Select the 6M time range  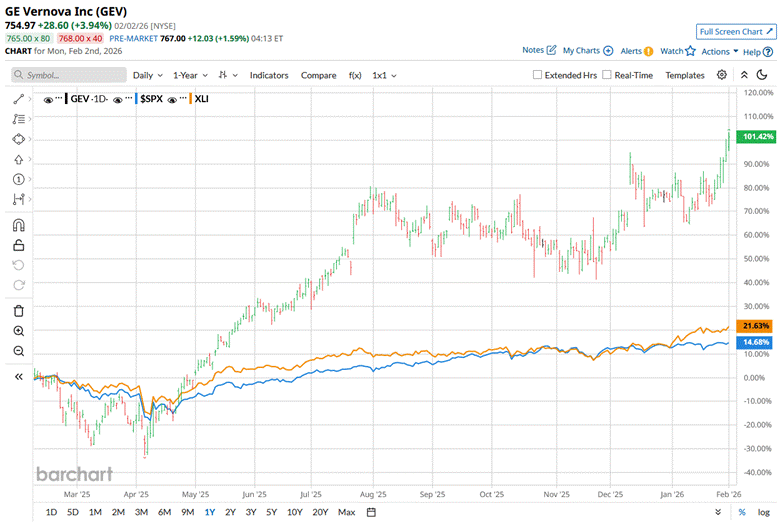click(x=164, y=512)
